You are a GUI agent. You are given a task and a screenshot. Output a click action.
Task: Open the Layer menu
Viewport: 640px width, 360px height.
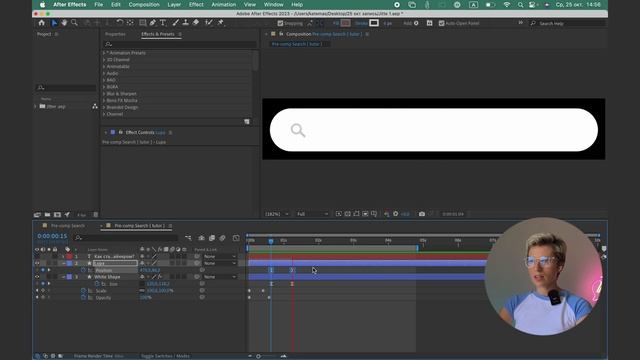tap(174, 4)
